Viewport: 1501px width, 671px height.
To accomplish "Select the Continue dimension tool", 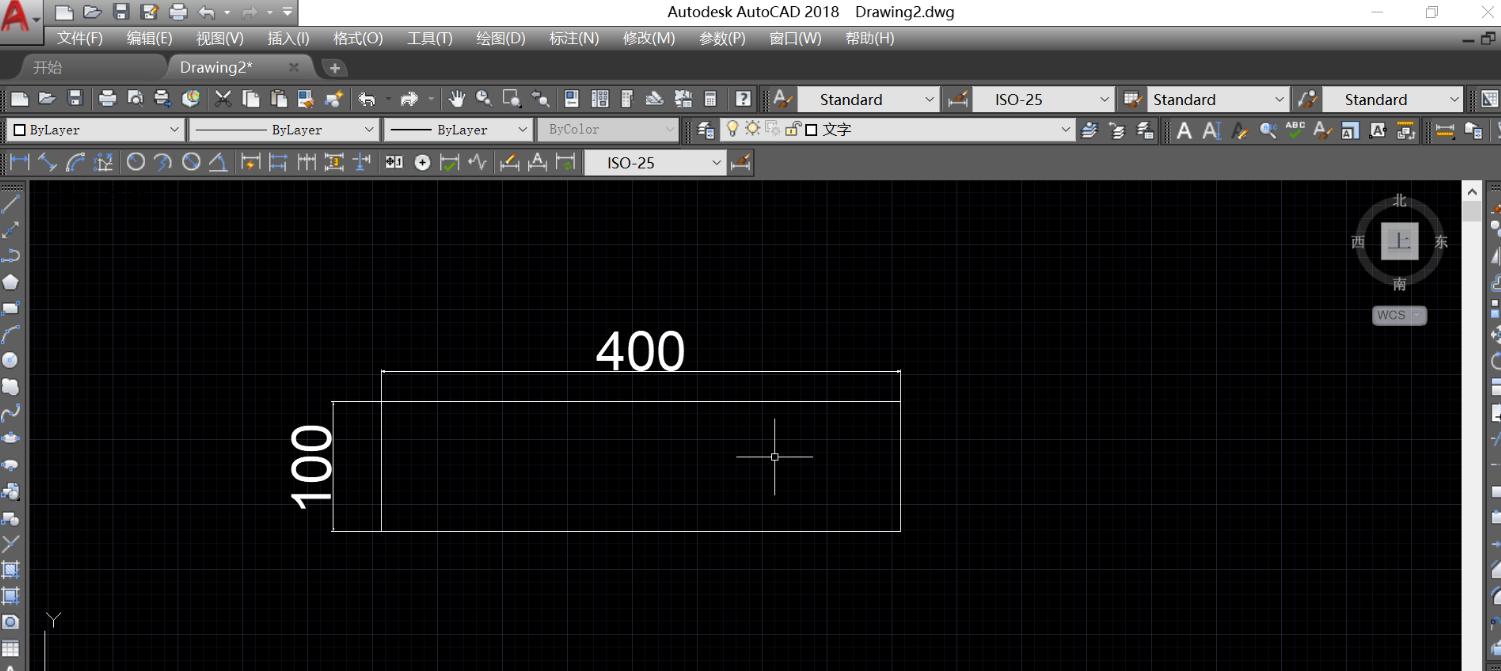I will 307,162.
